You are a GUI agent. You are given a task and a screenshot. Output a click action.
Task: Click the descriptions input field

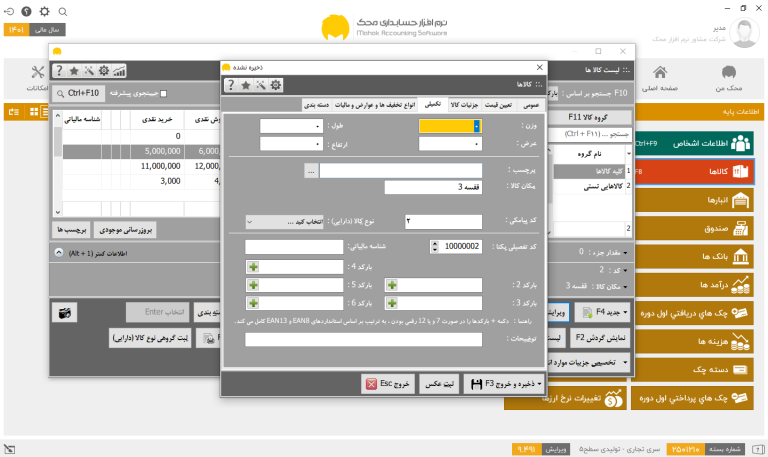pos(363,339)
